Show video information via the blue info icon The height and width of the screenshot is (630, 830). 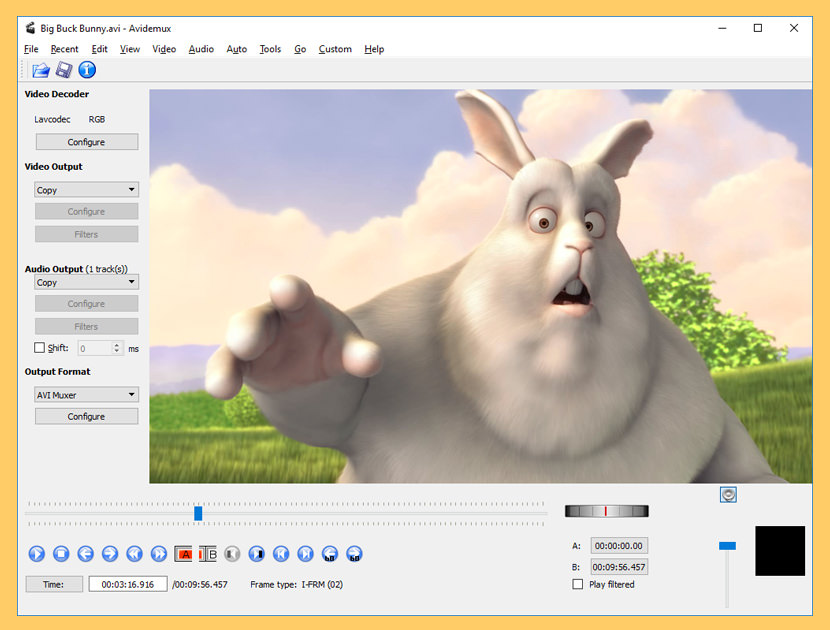pyautogui.click(x=87, y=70)
